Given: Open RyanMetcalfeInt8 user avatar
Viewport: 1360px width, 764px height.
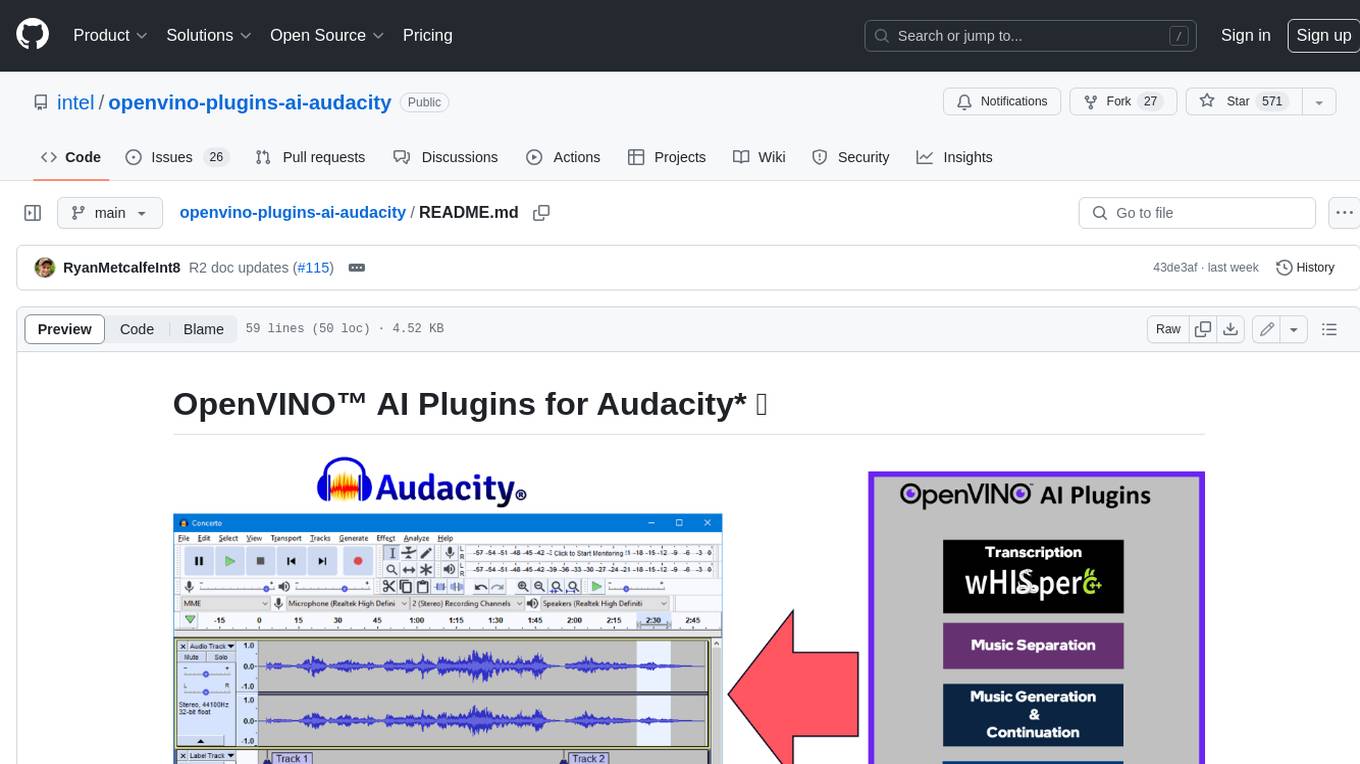Looking at the screenshot, I should 44,267.
